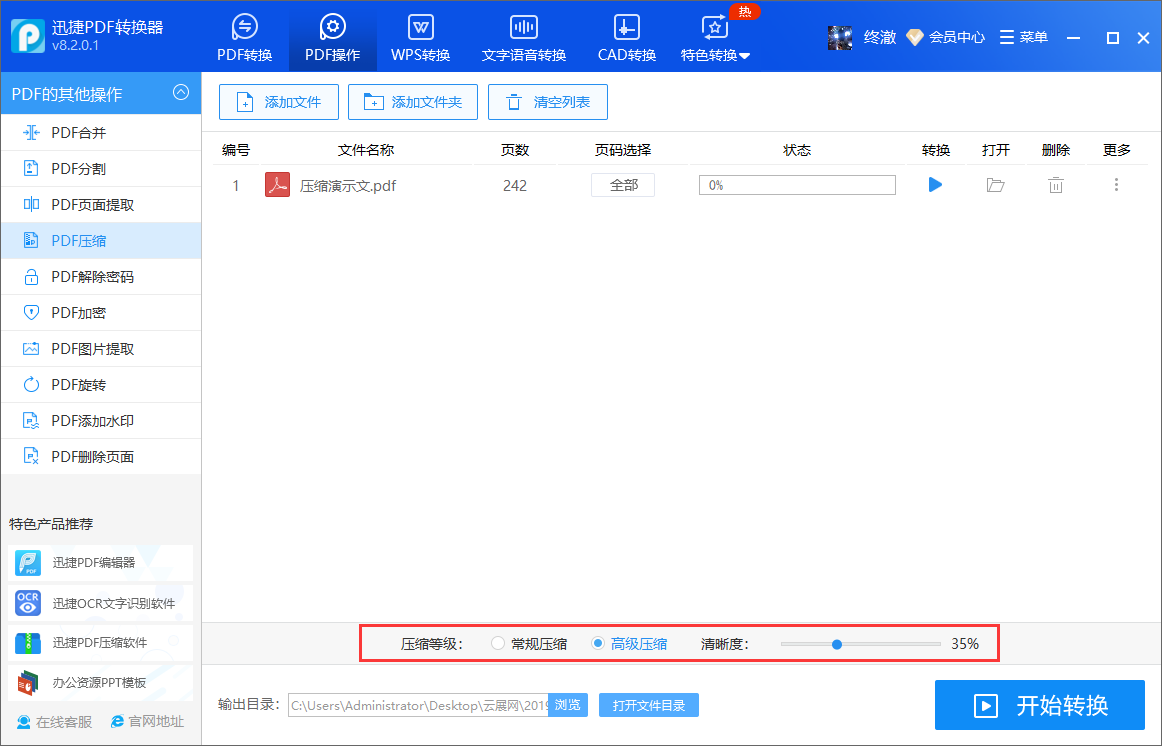Adjust the 清晰度 clarity slider

(x=836, y=644)
